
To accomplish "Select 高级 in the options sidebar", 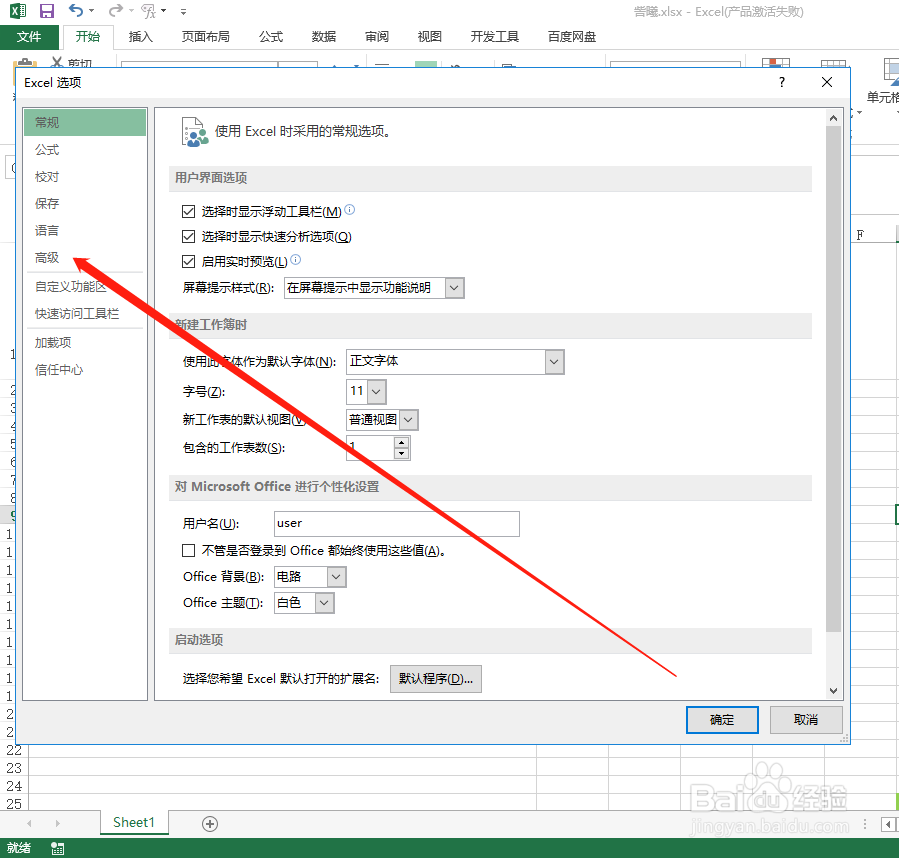I will coord(46,257).
